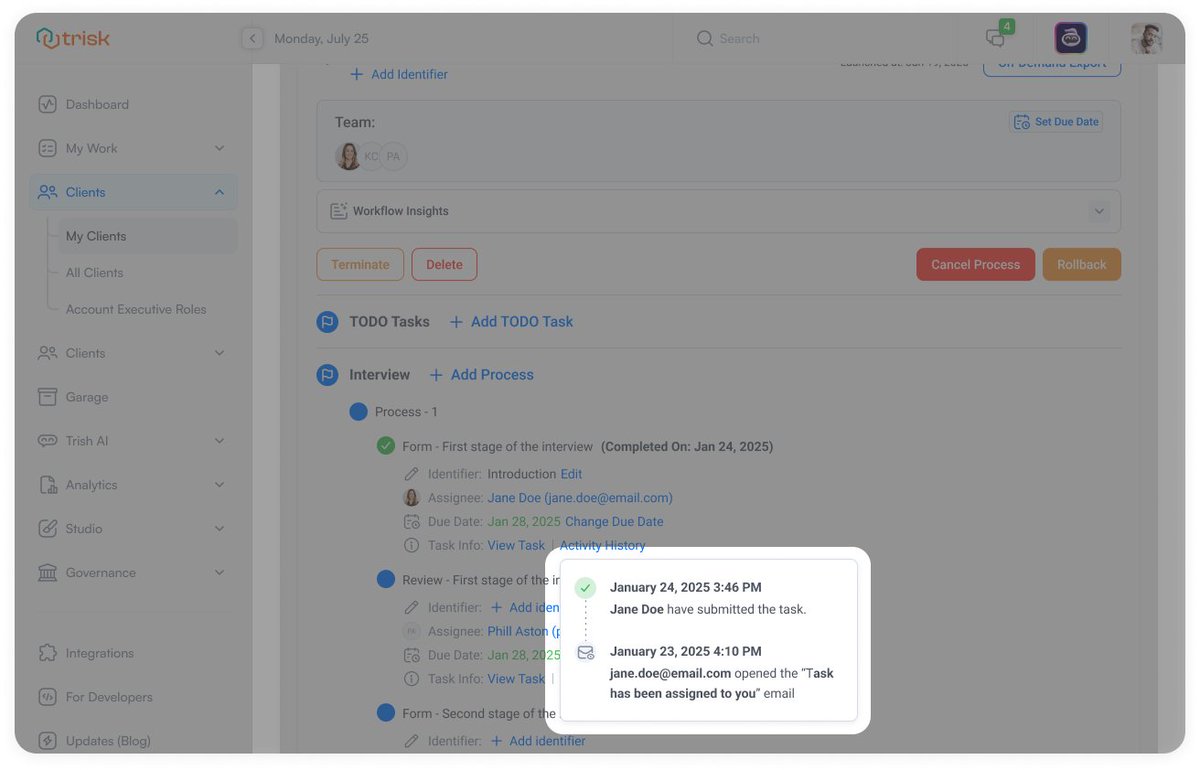
Task: Open the notifications bell
Action: pyautogui.click(x=994, y=37)
